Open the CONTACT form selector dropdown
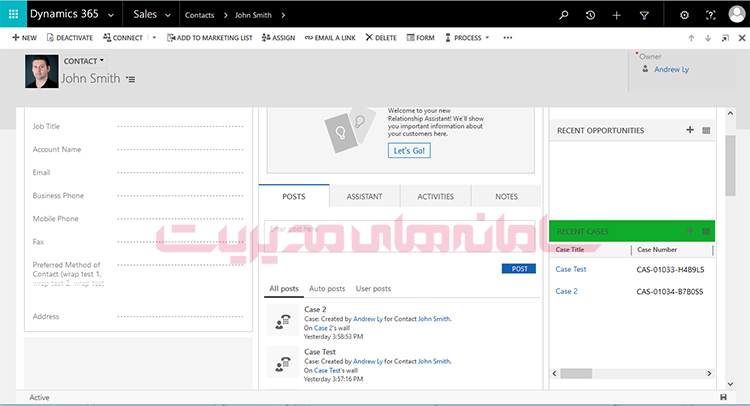The image size is (750, 406). pyautogui.click(x=84, y=61)
